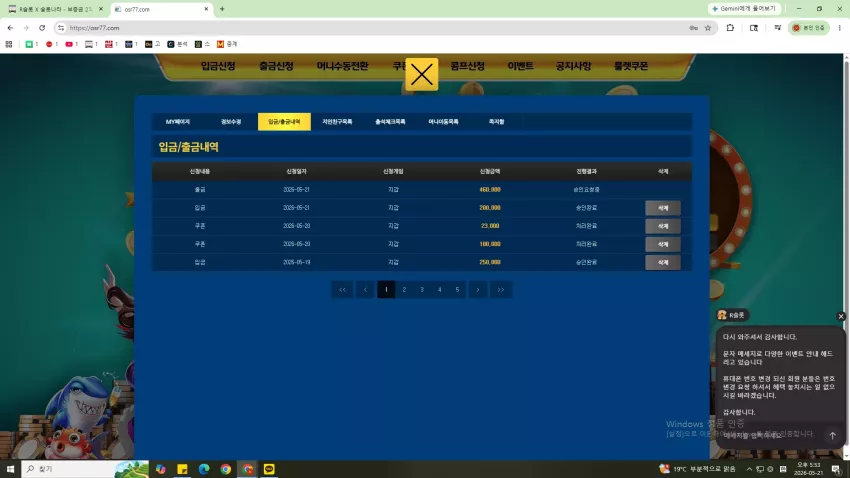Delete the 200,000 deposit row
Viewport: 850px width, 478px height.
click(662, 208)
